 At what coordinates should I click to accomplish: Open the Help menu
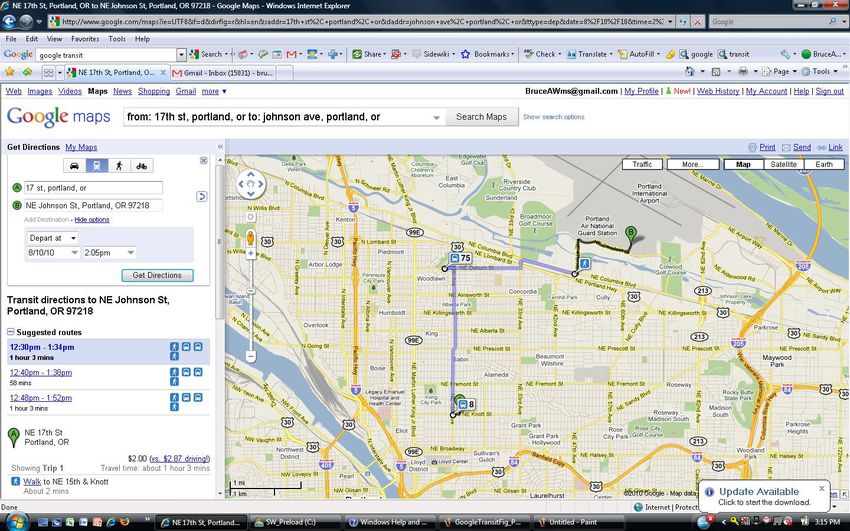coord(142,39)
